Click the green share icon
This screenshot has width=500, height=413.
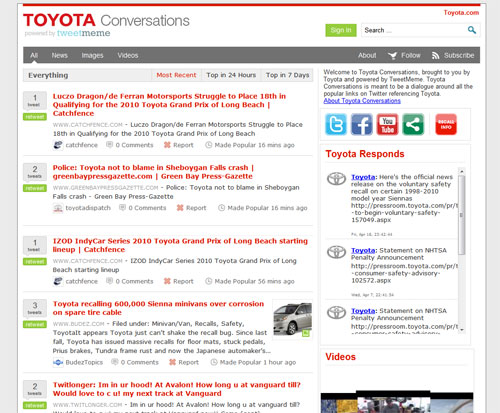(x=413, y=124)
